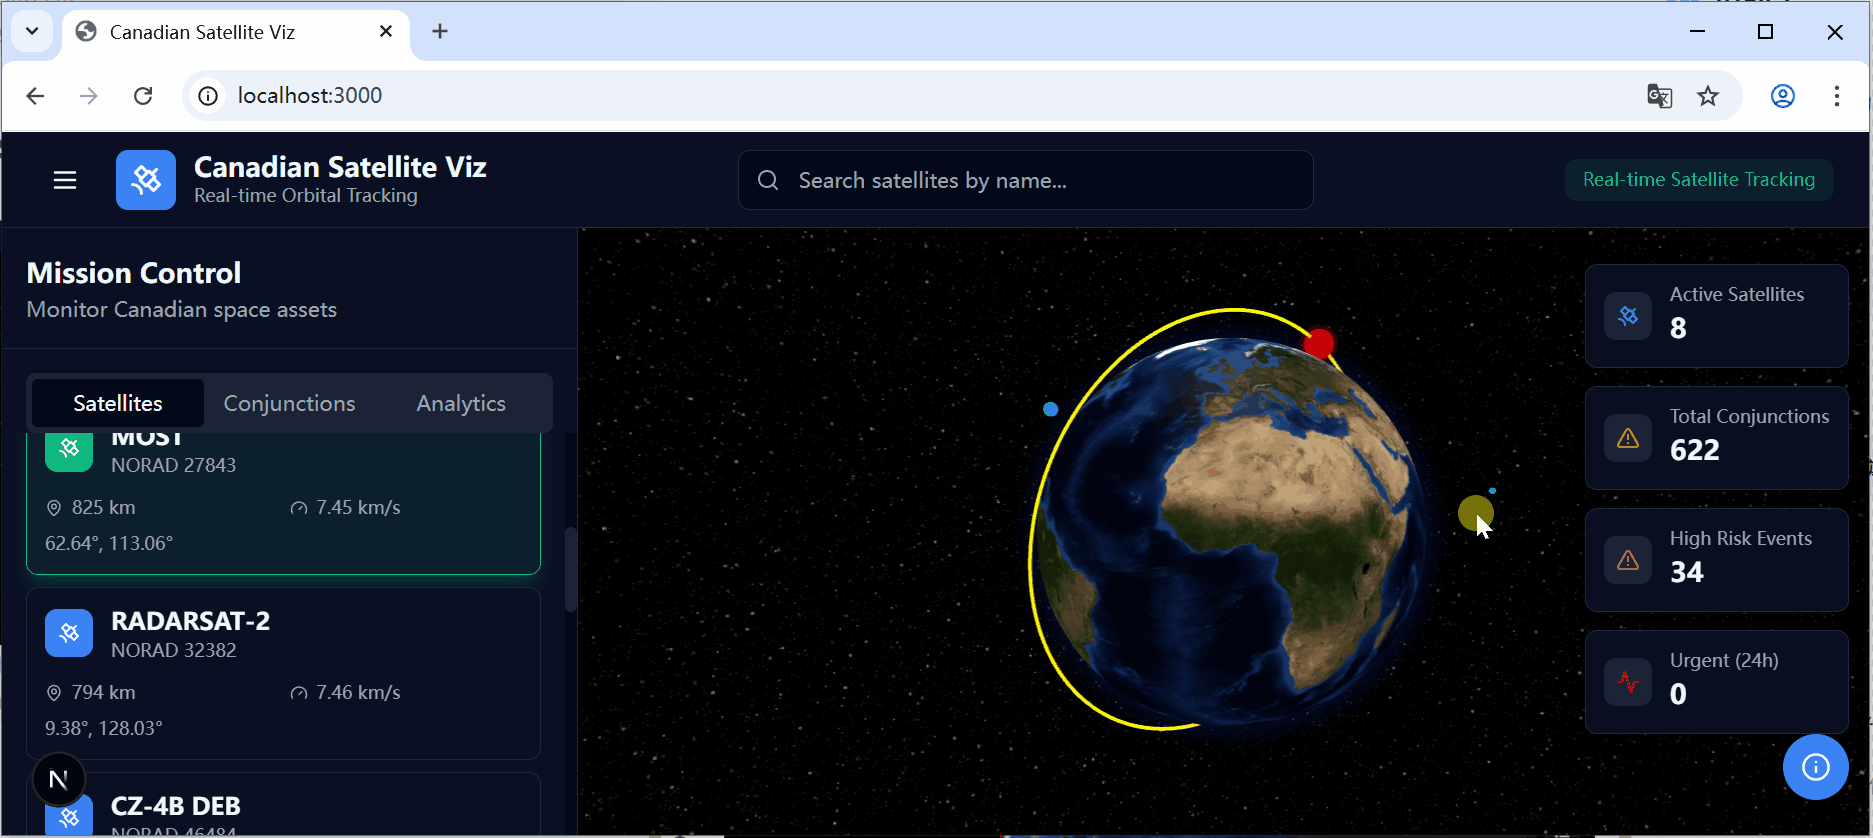This screenshot has width=1873, height=838.
Task: Click the Total Conjunctions warning icon
Action: [x=1628, y=438]
